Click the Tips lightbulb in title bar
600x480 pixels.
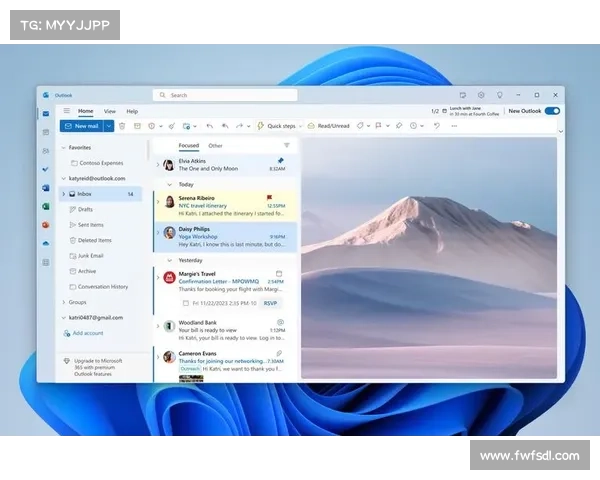pos(499,95)
